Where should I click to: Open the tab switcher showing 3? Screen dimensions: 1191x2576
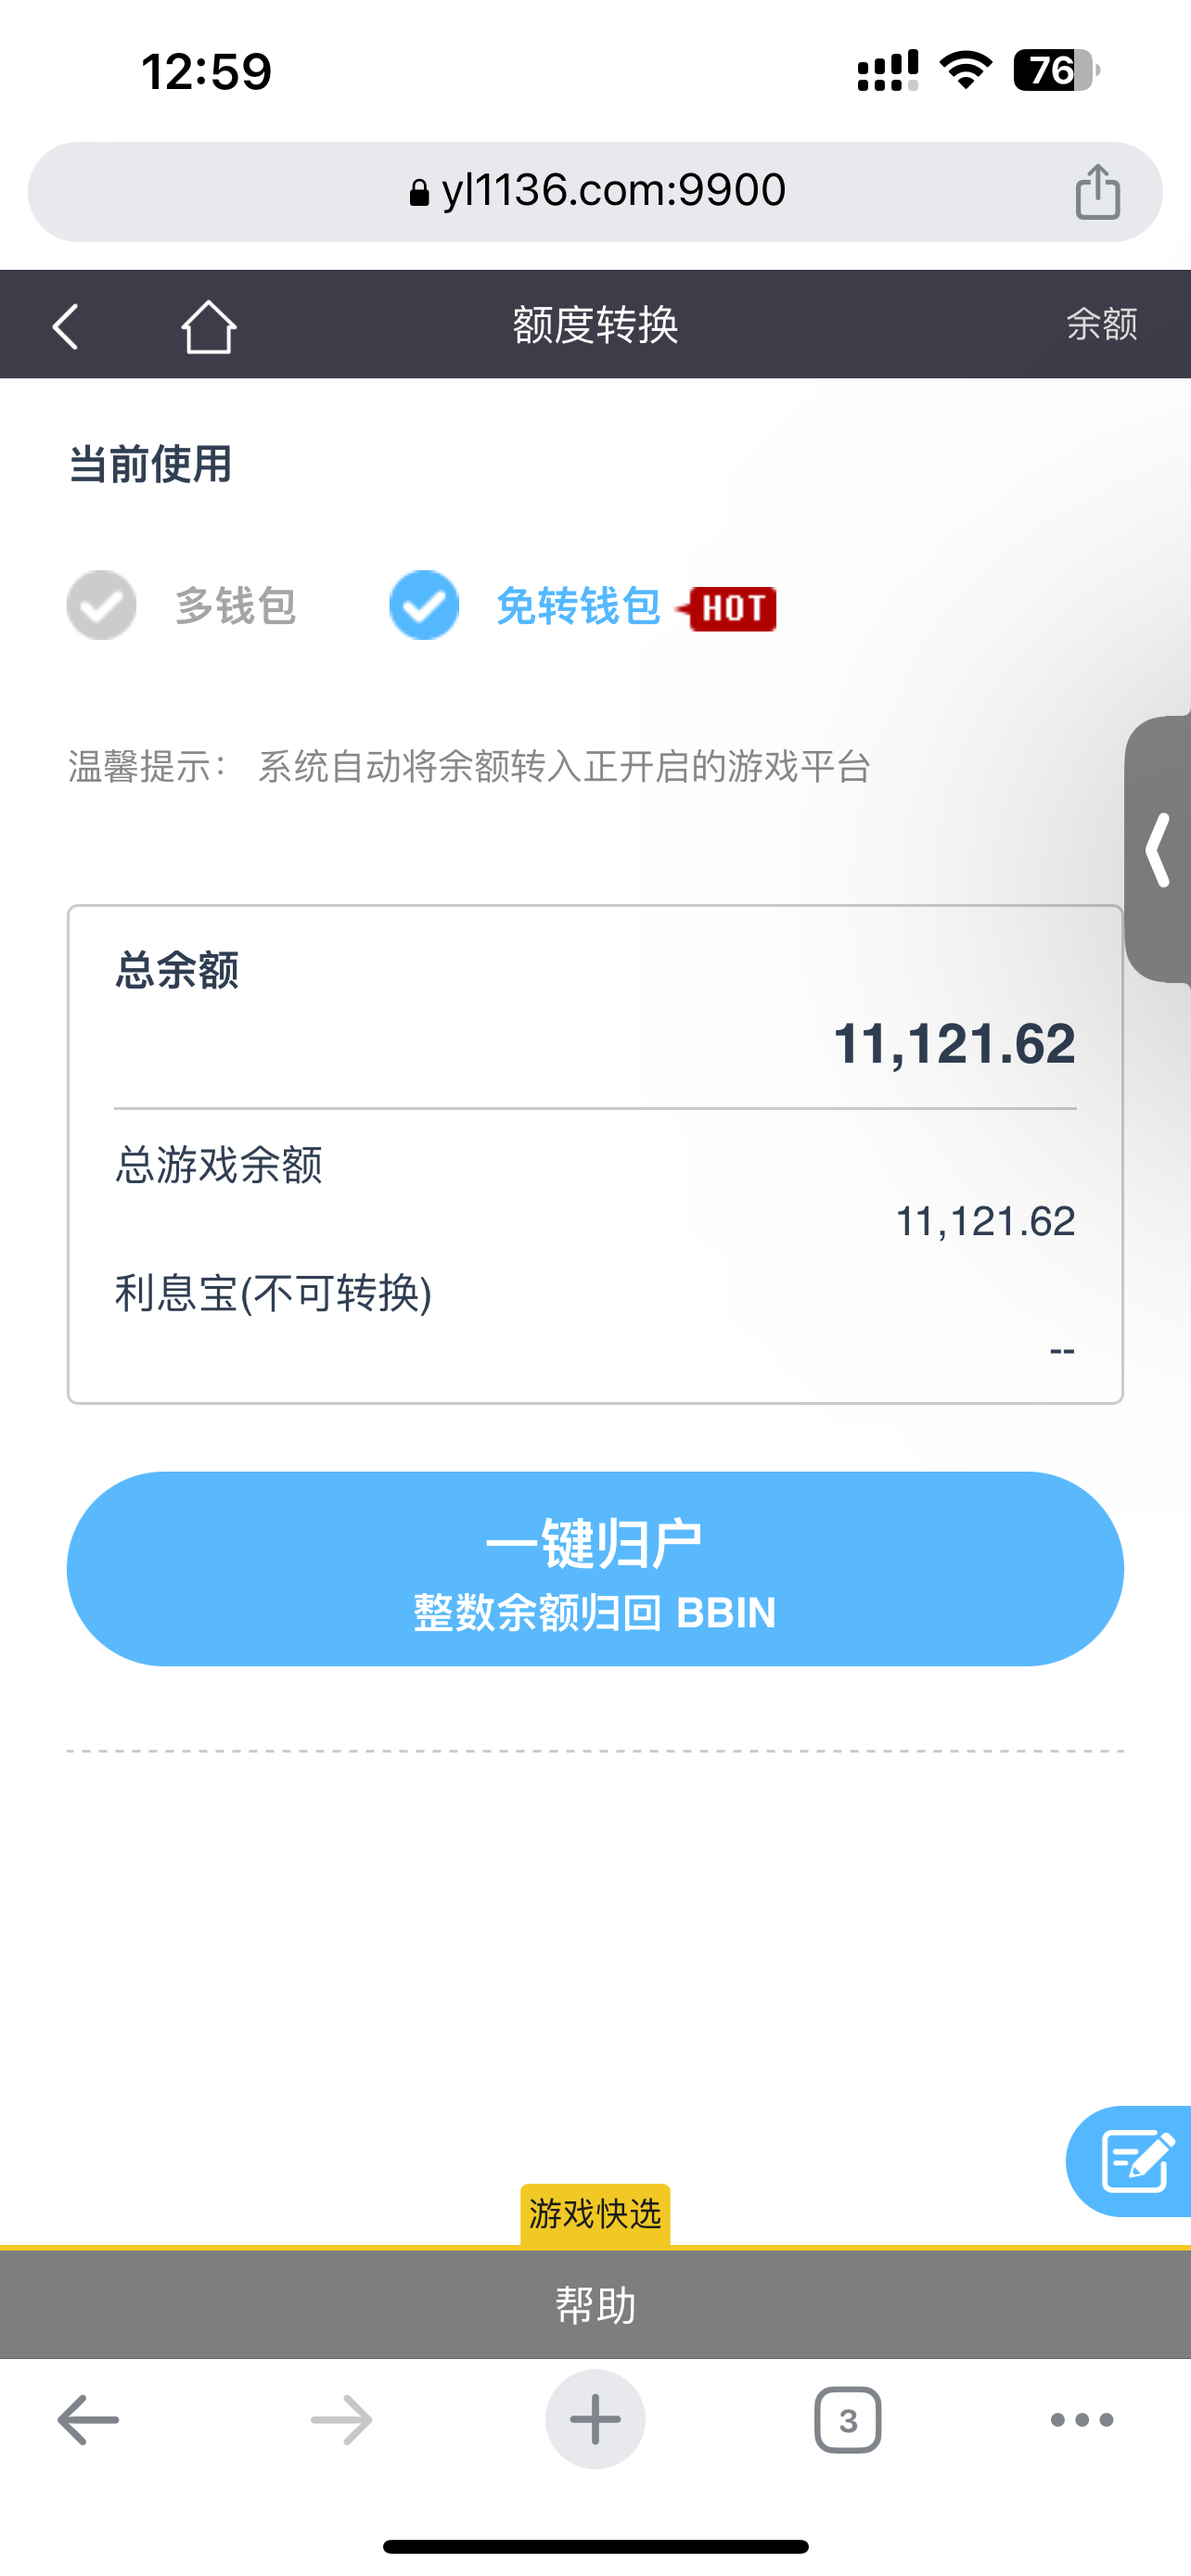[848, 2420]
